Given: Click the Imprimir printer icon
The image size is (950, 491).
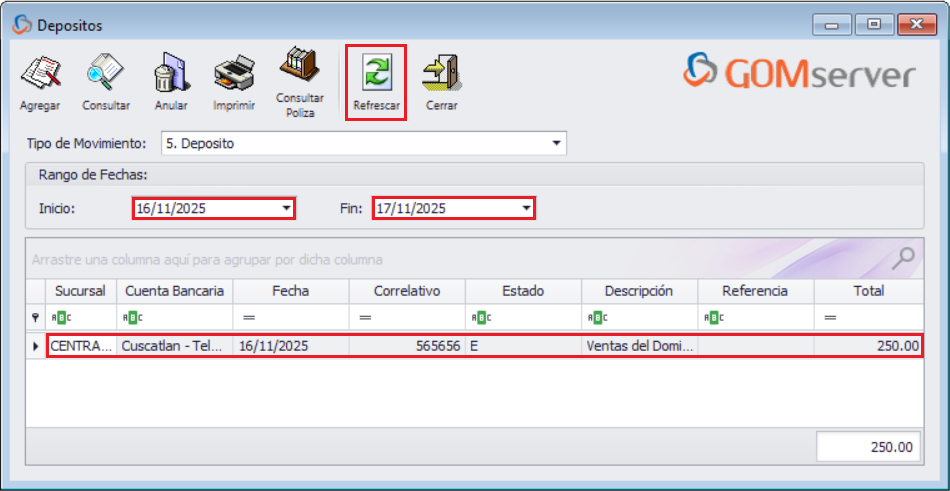Looking at the screenshot, I should click(x=234, y=73).
